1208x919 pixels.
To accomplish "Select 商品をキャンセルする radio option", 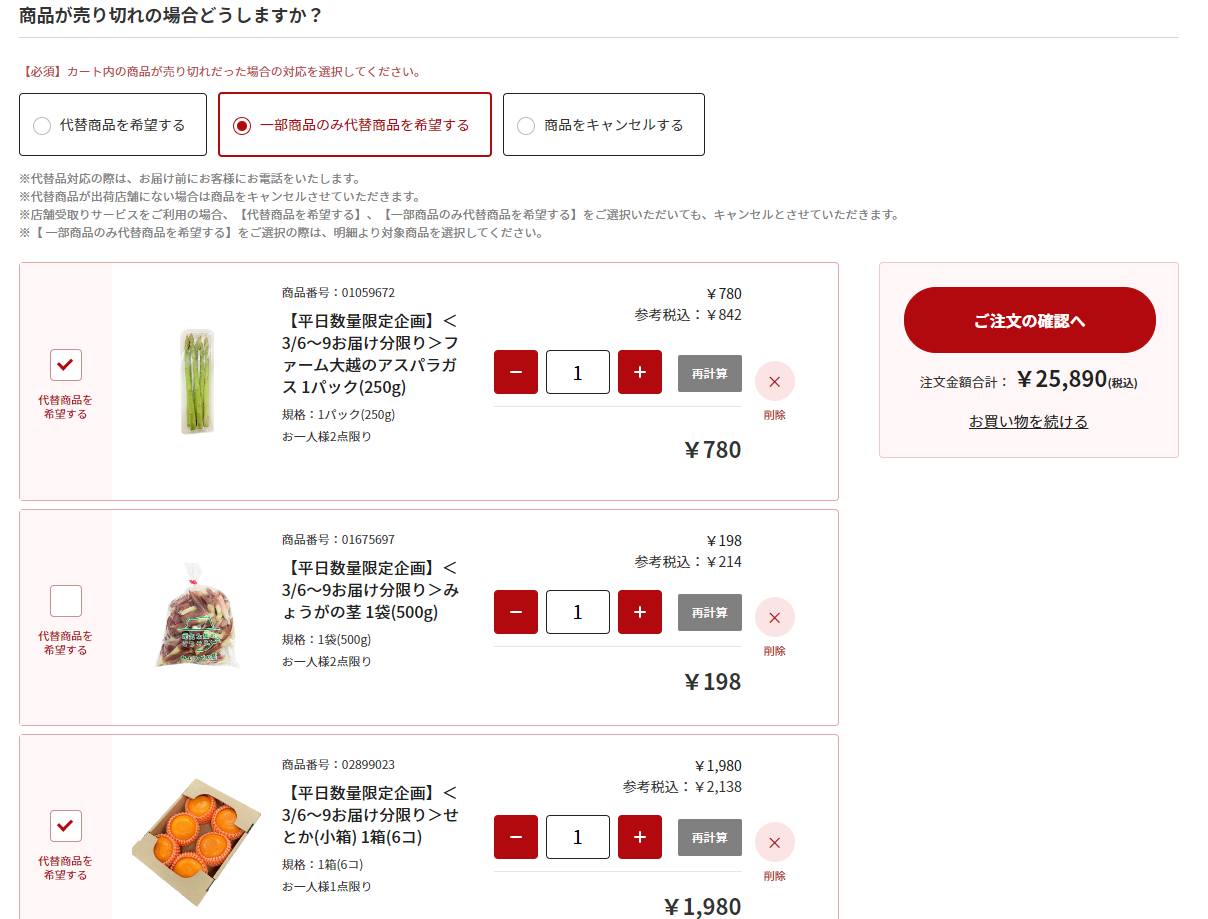I will pos(604,125).
